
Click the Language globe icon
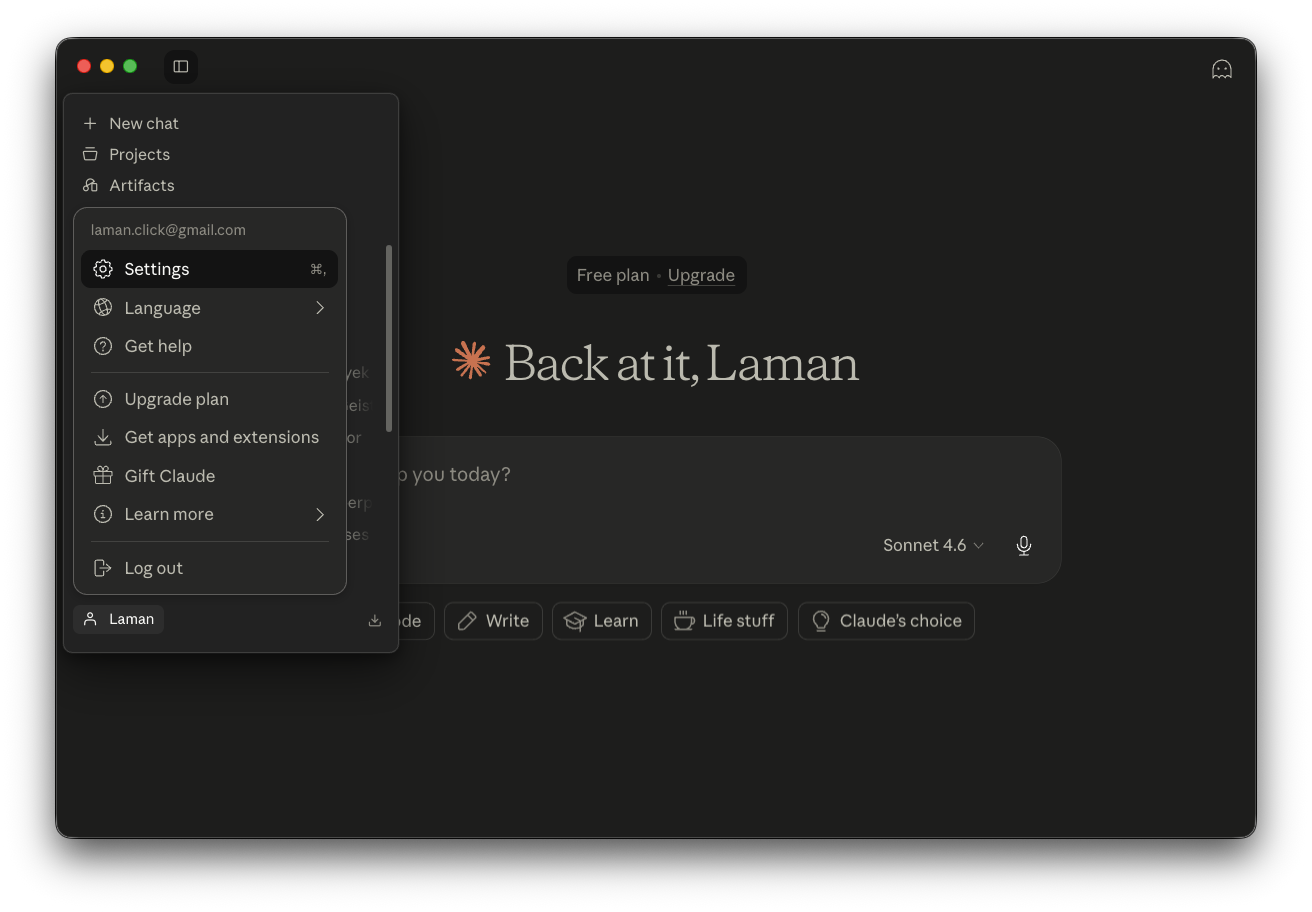[x=103, y=308]
